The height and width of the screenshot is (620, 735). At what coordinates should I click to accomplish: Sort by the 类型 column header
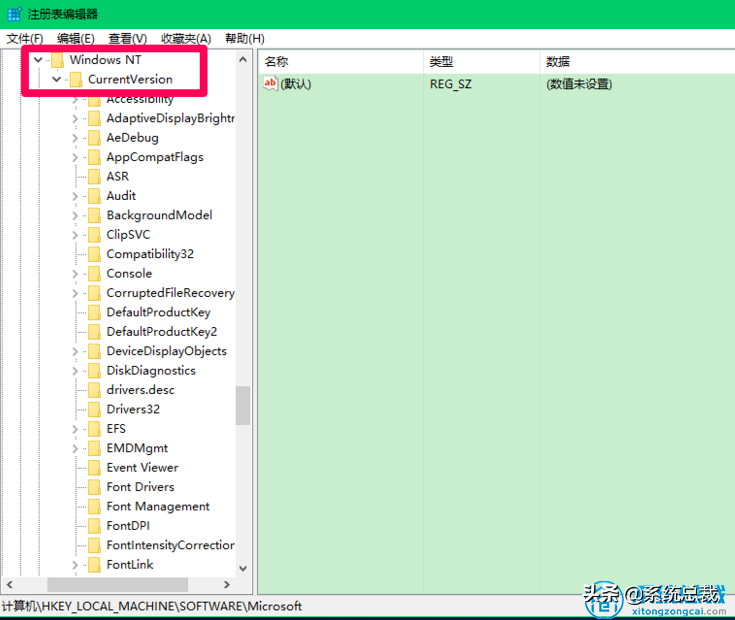[x=481, y=61]
